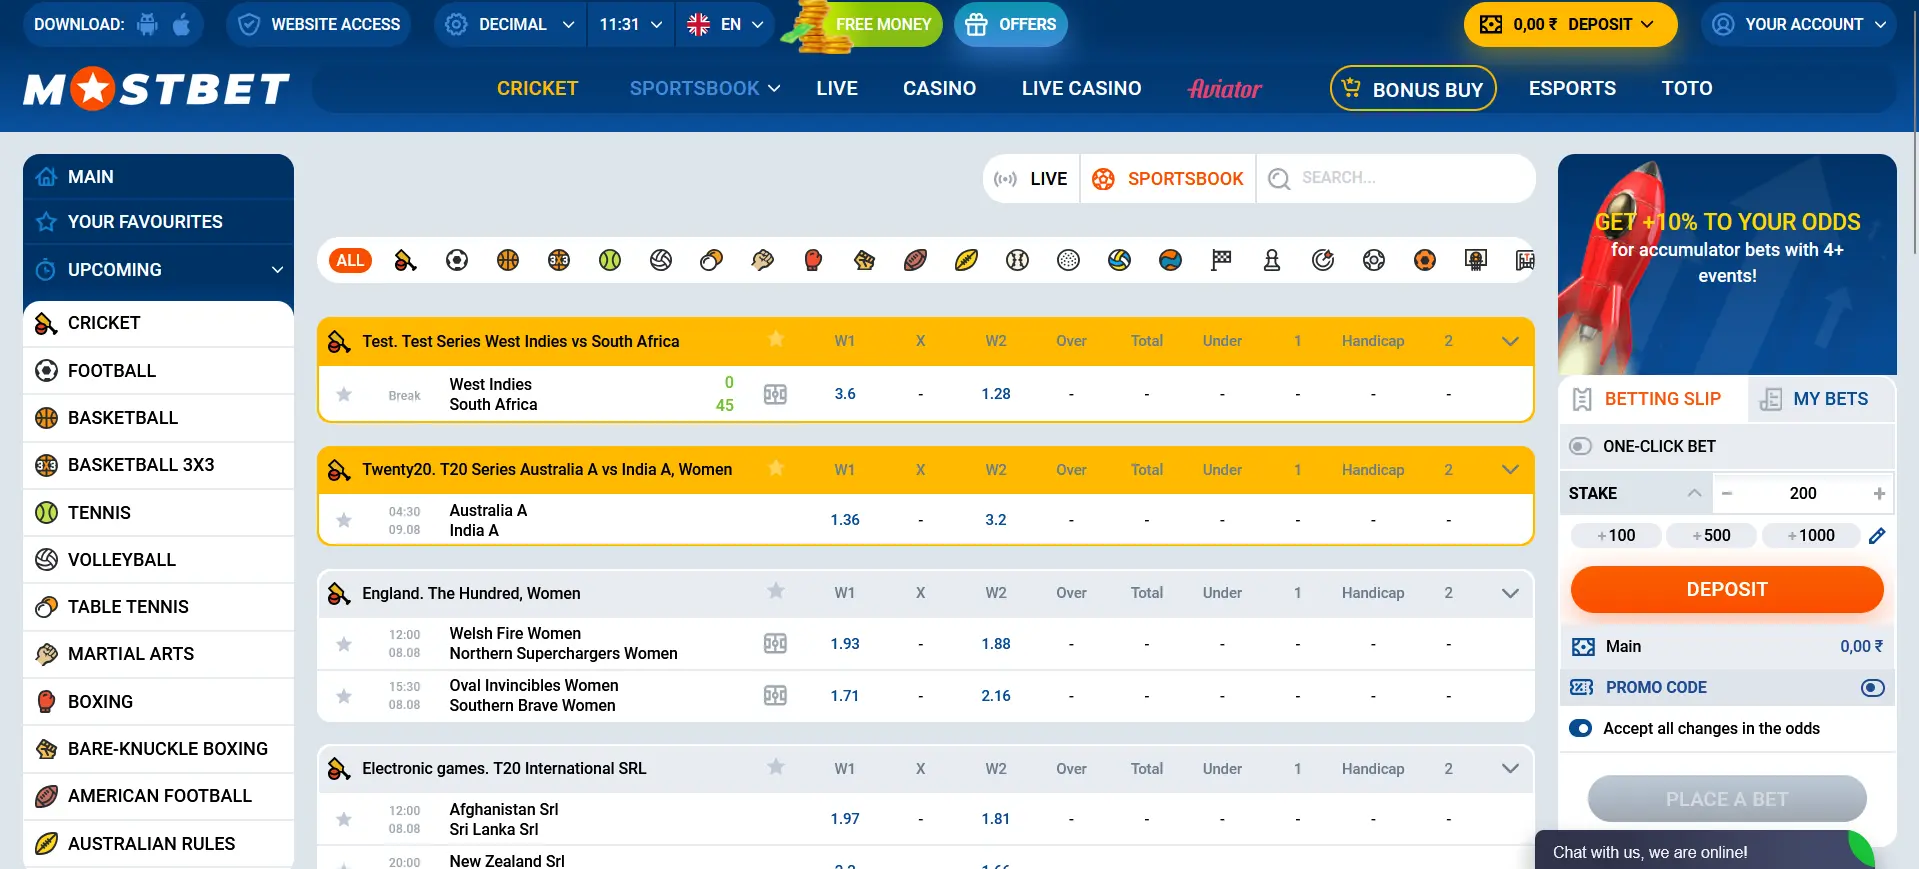Favourite the West Indies vs South Africa match star
Viewport: 1919px width, 869px height.
[x=344, y=394]
